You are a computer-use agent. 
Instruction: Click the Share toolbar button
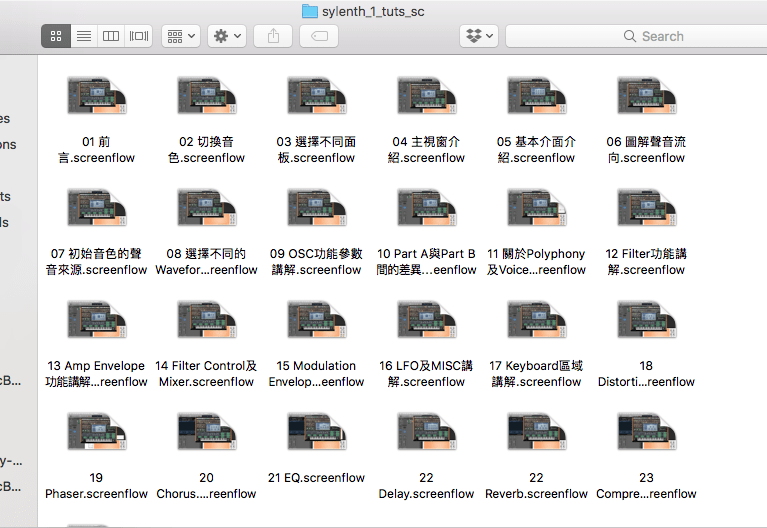(x=273, y=36)
